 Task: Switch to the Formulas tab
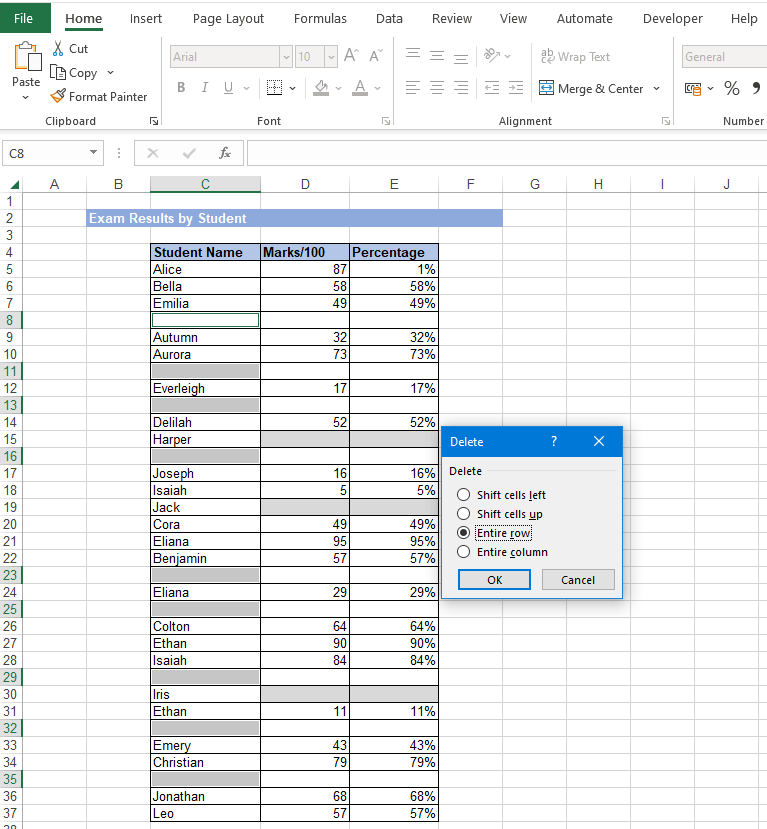[x=320, y=19]
